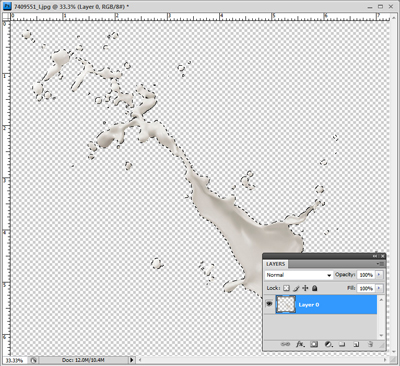Select the Layer 0 name in Layers panel
The width and height of the screenshot is (400, 366).
pos(309,305)
